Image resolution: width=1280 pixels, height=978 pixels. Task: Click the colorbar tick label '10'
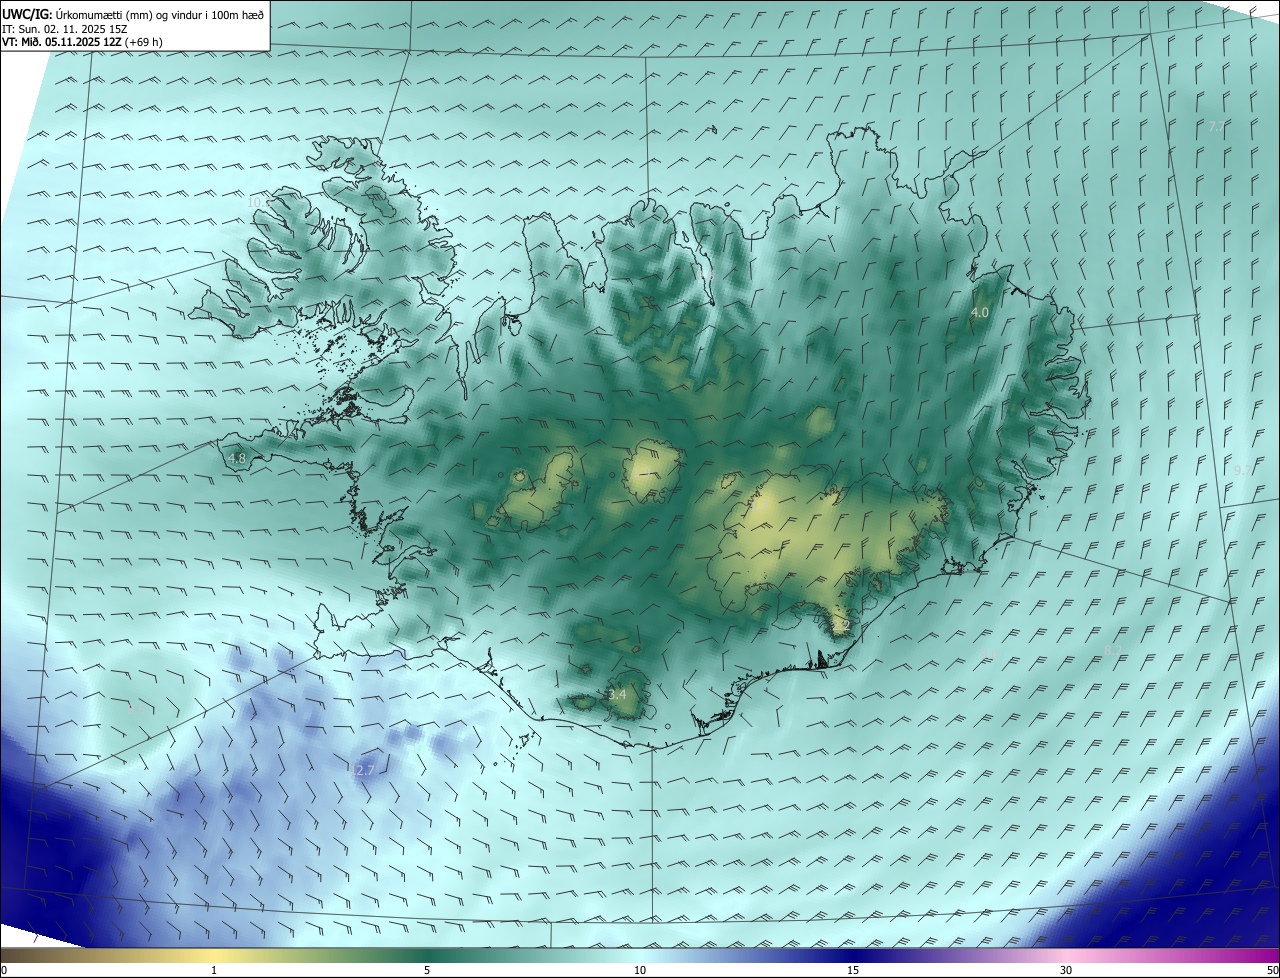click(x=640, y=970)
